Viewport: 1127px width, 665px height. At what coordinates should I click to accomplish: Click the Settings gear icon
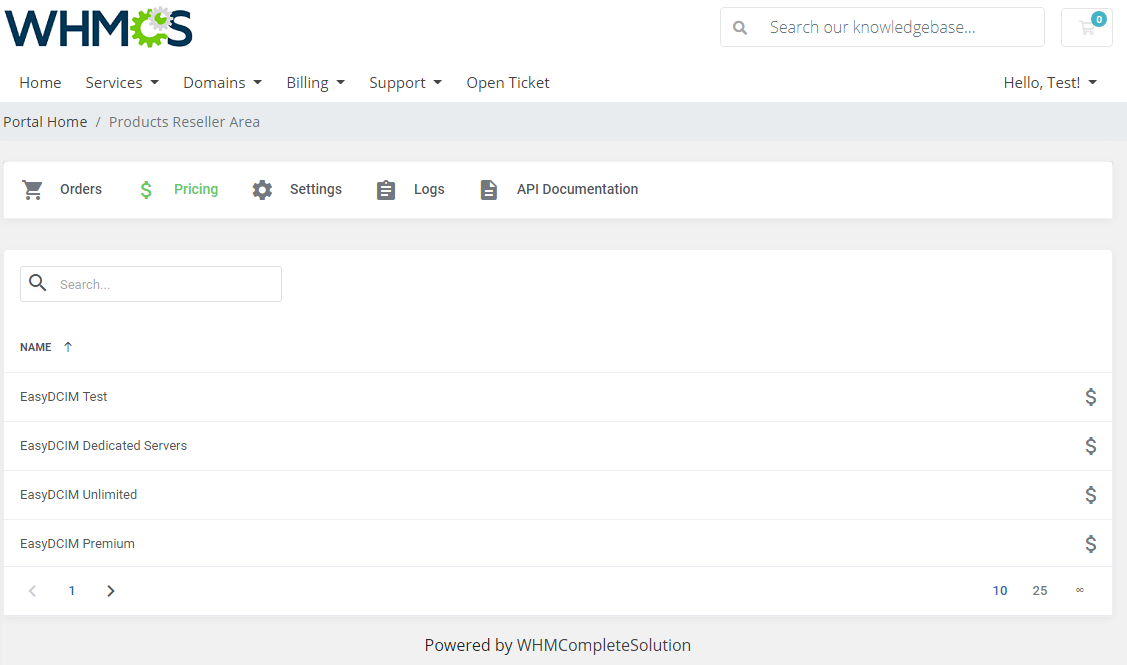tap(262, 190)
